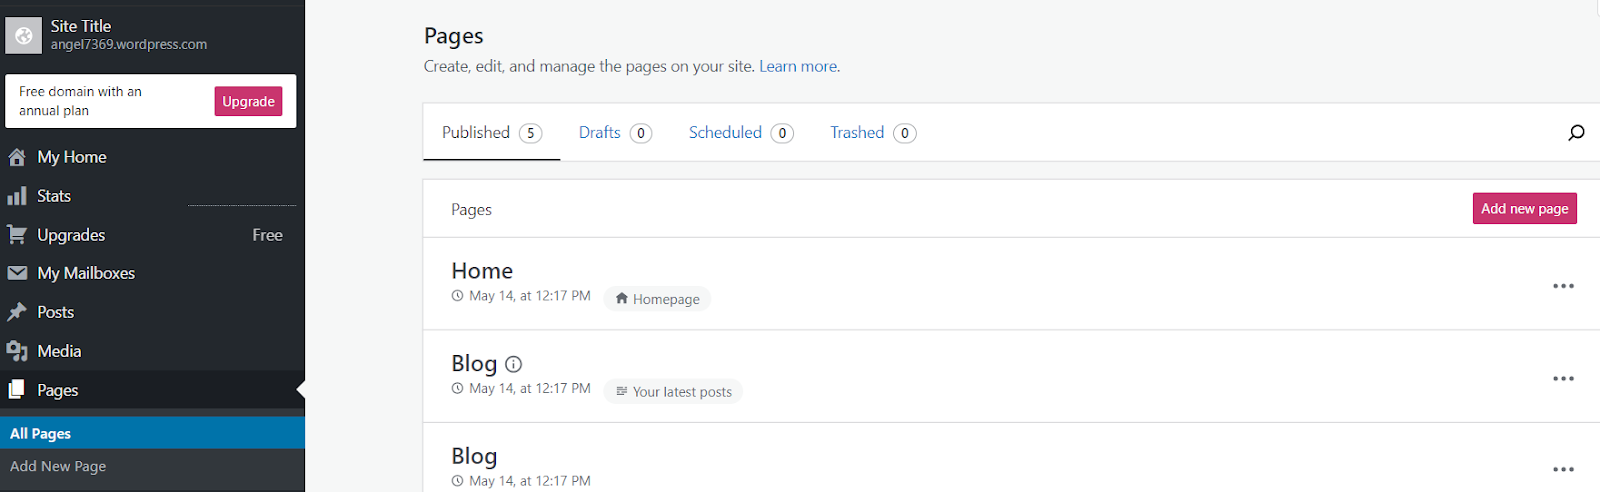Open more options for the last Blog page
1600x492 pixels.
click(1563, 469)
